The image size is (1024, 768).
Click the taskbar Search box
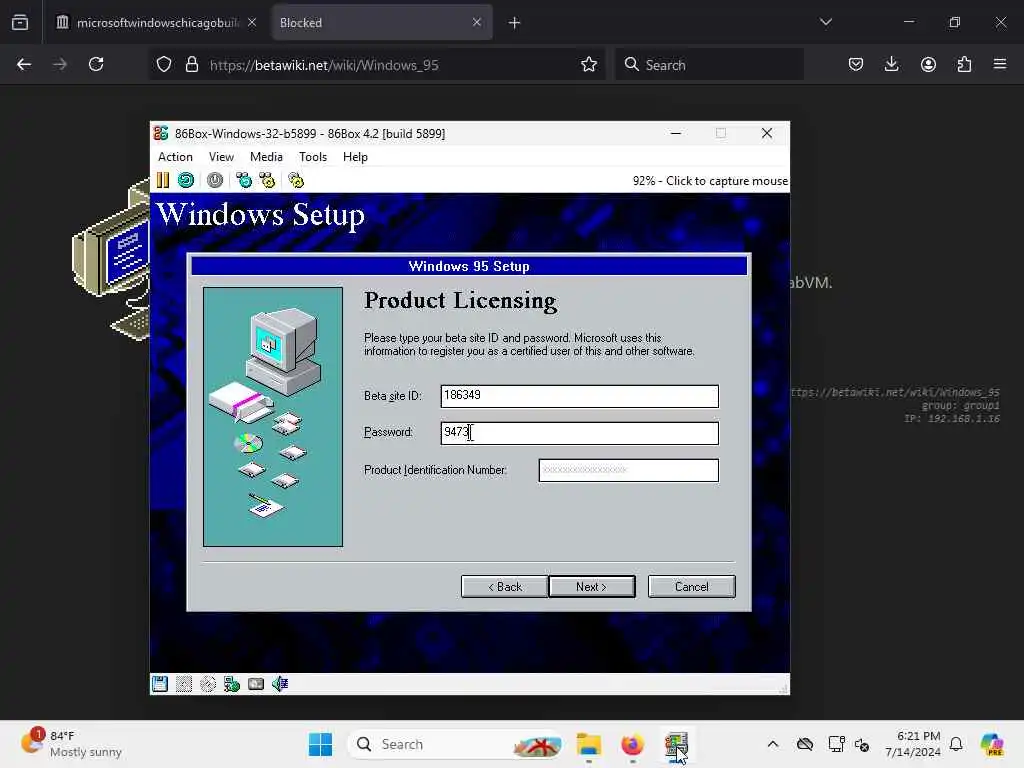tap(456, 744)
